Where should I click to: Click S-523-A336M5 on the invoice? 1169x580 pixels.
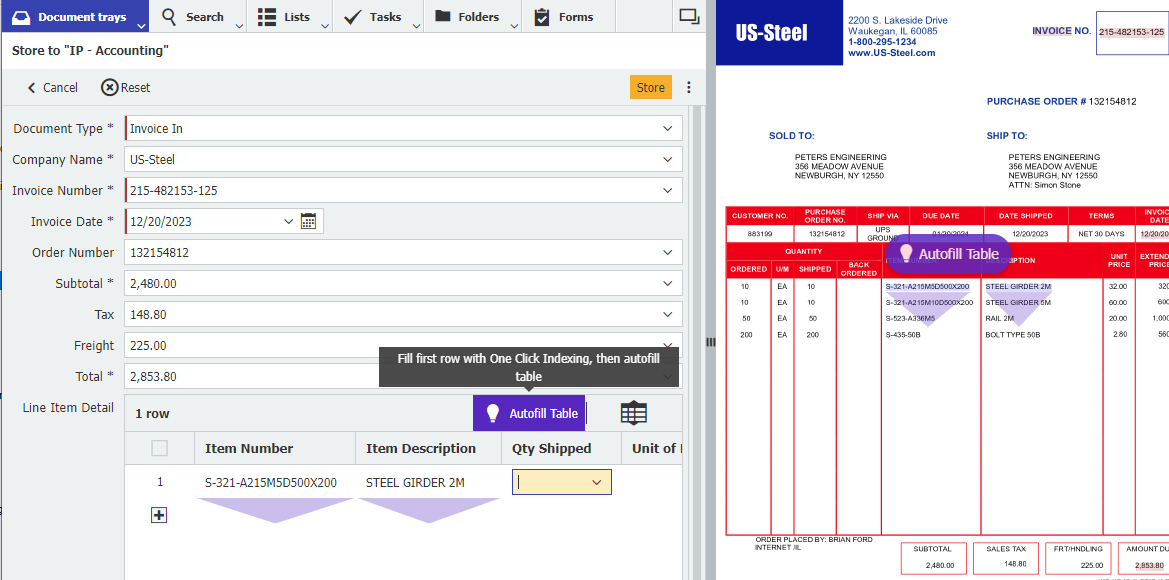pos(910,318)
